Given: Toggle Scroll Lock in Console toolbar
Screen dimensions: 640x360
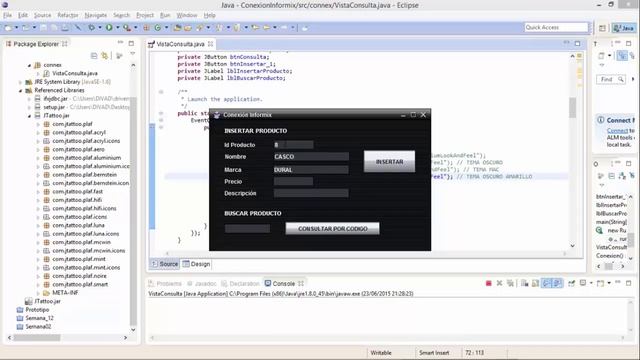Looking at the screenshot, I should 535,283.
